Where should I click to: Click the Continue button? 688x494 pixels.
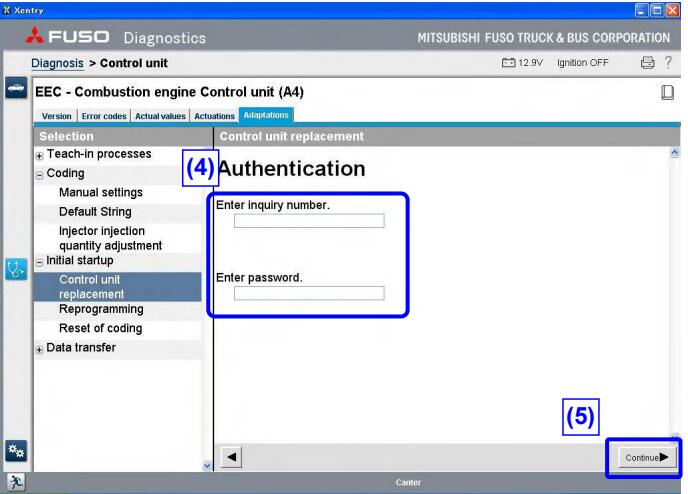coord(647,457)
